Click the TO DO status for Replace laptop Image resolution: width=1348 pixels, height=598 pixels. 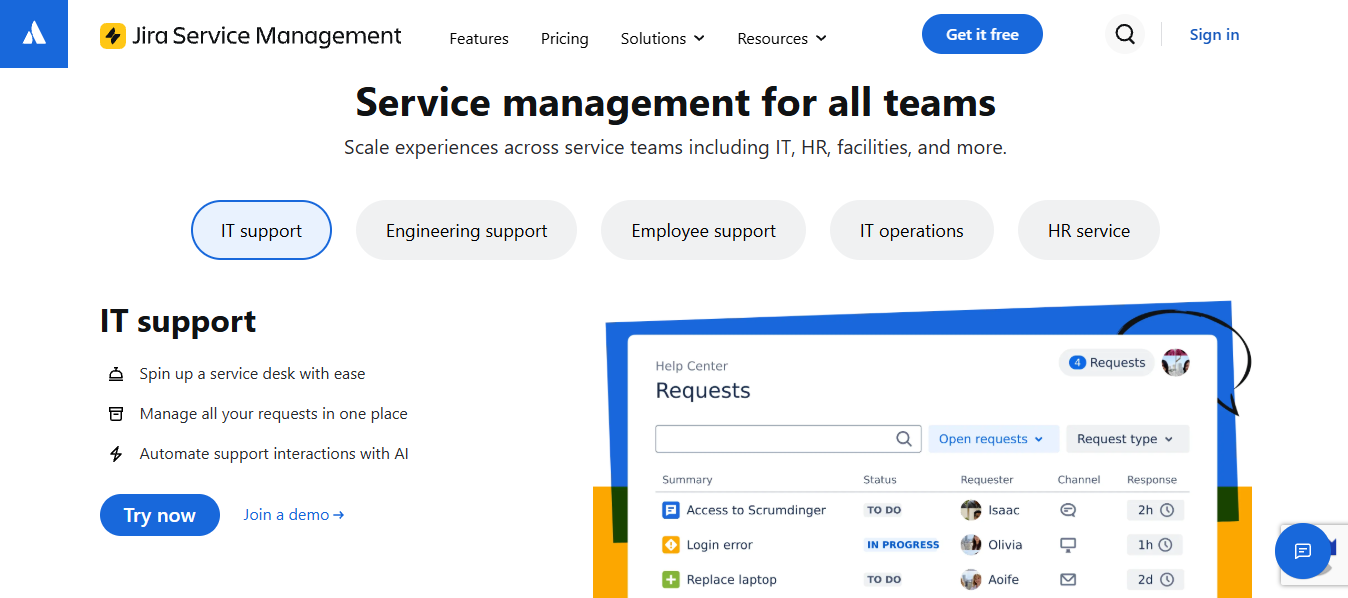pos(884,580)
